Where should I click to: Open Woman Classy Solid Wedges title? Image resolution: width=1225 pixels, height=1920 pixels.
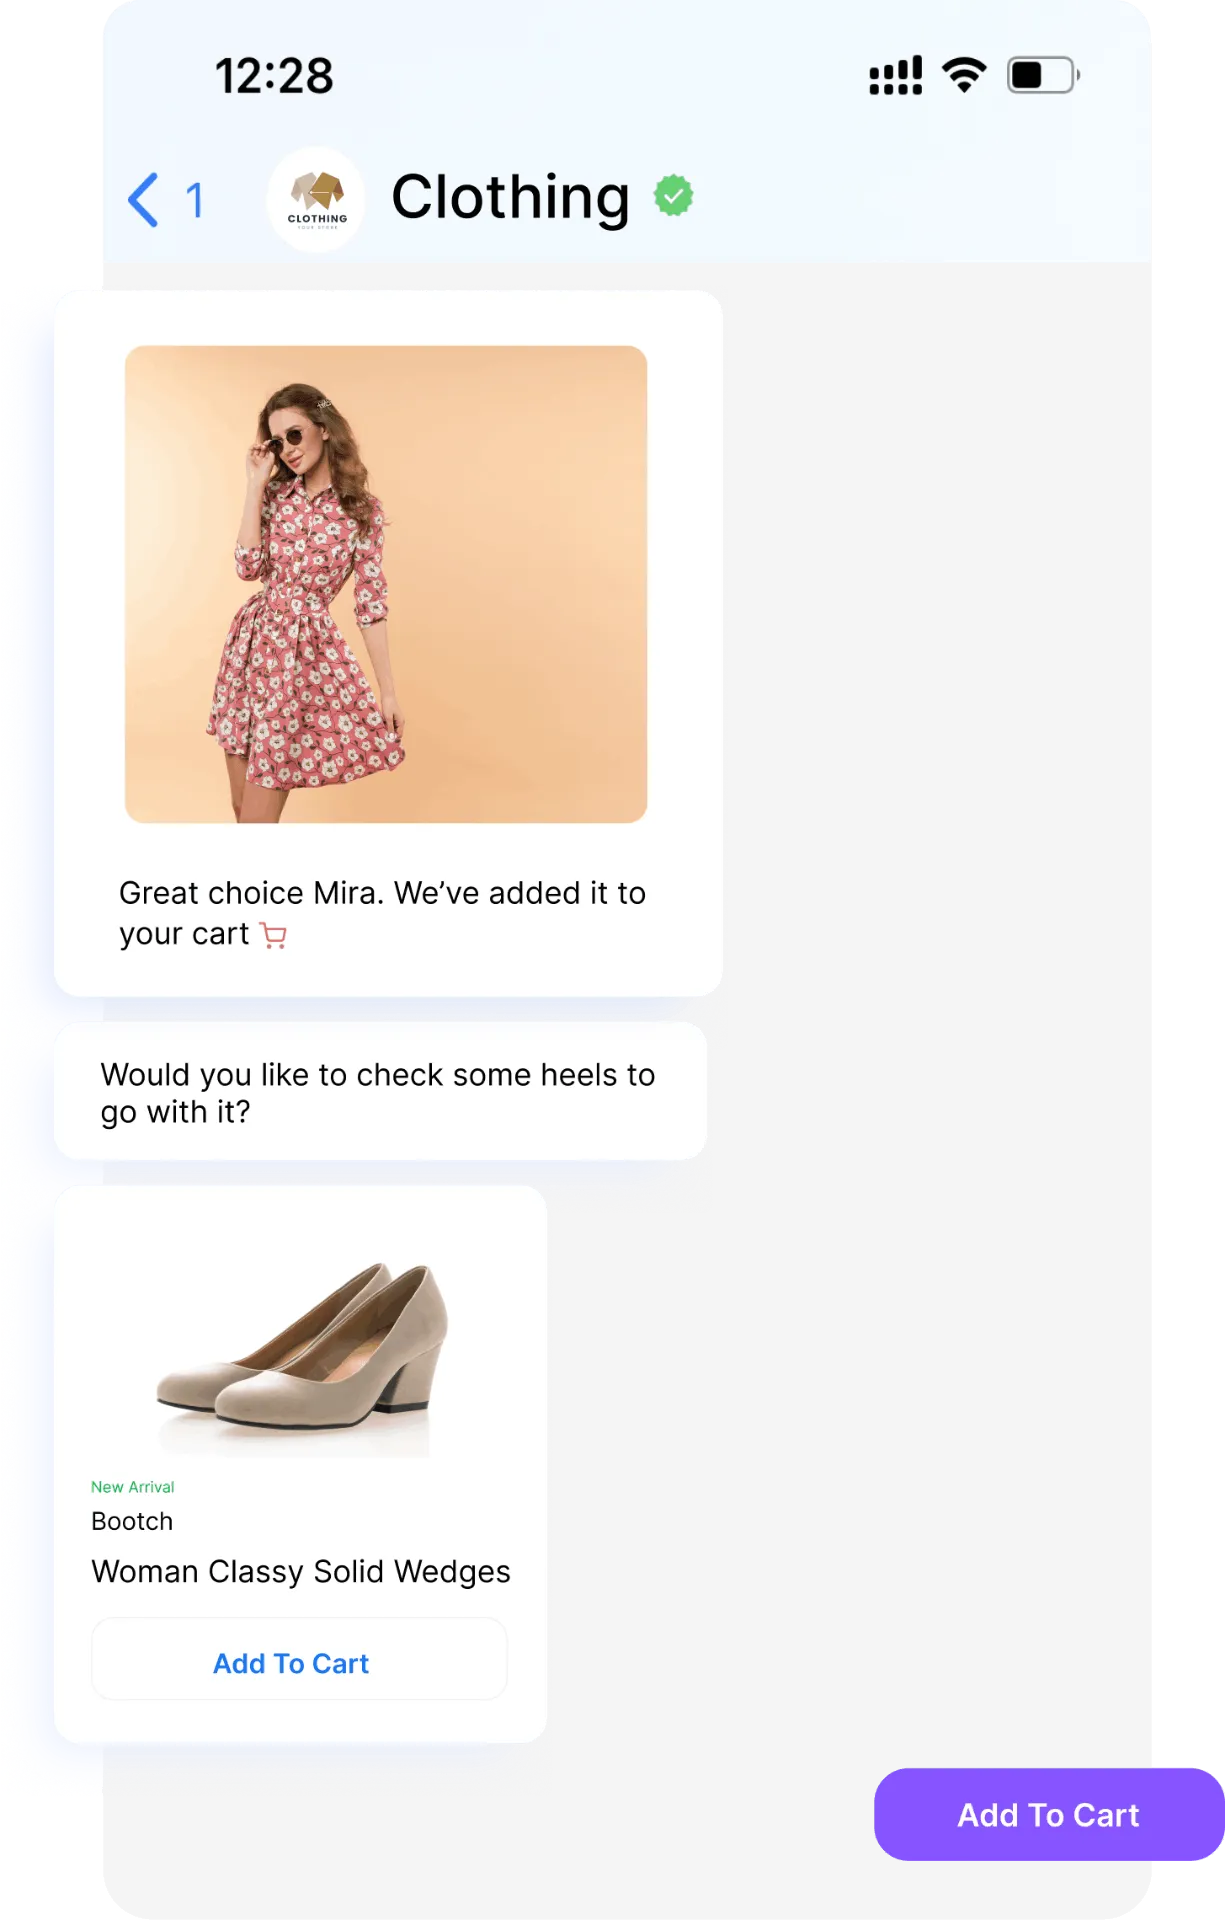301,1572
